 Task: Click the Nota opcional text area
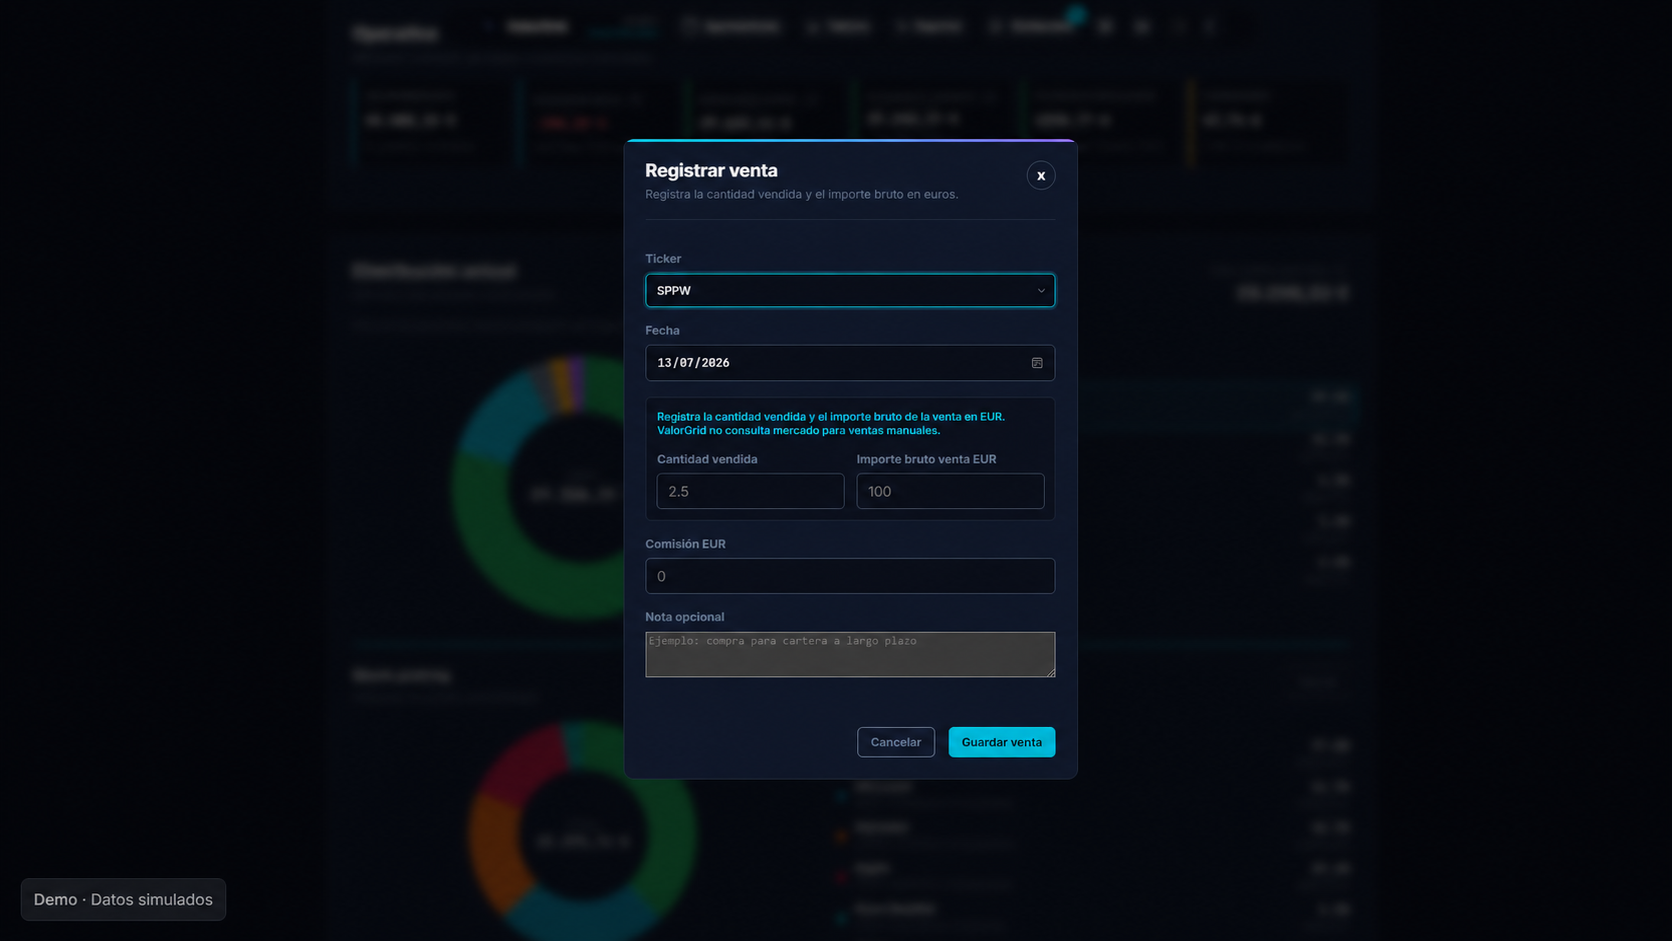pyautogui.click(x=850, y=654)
